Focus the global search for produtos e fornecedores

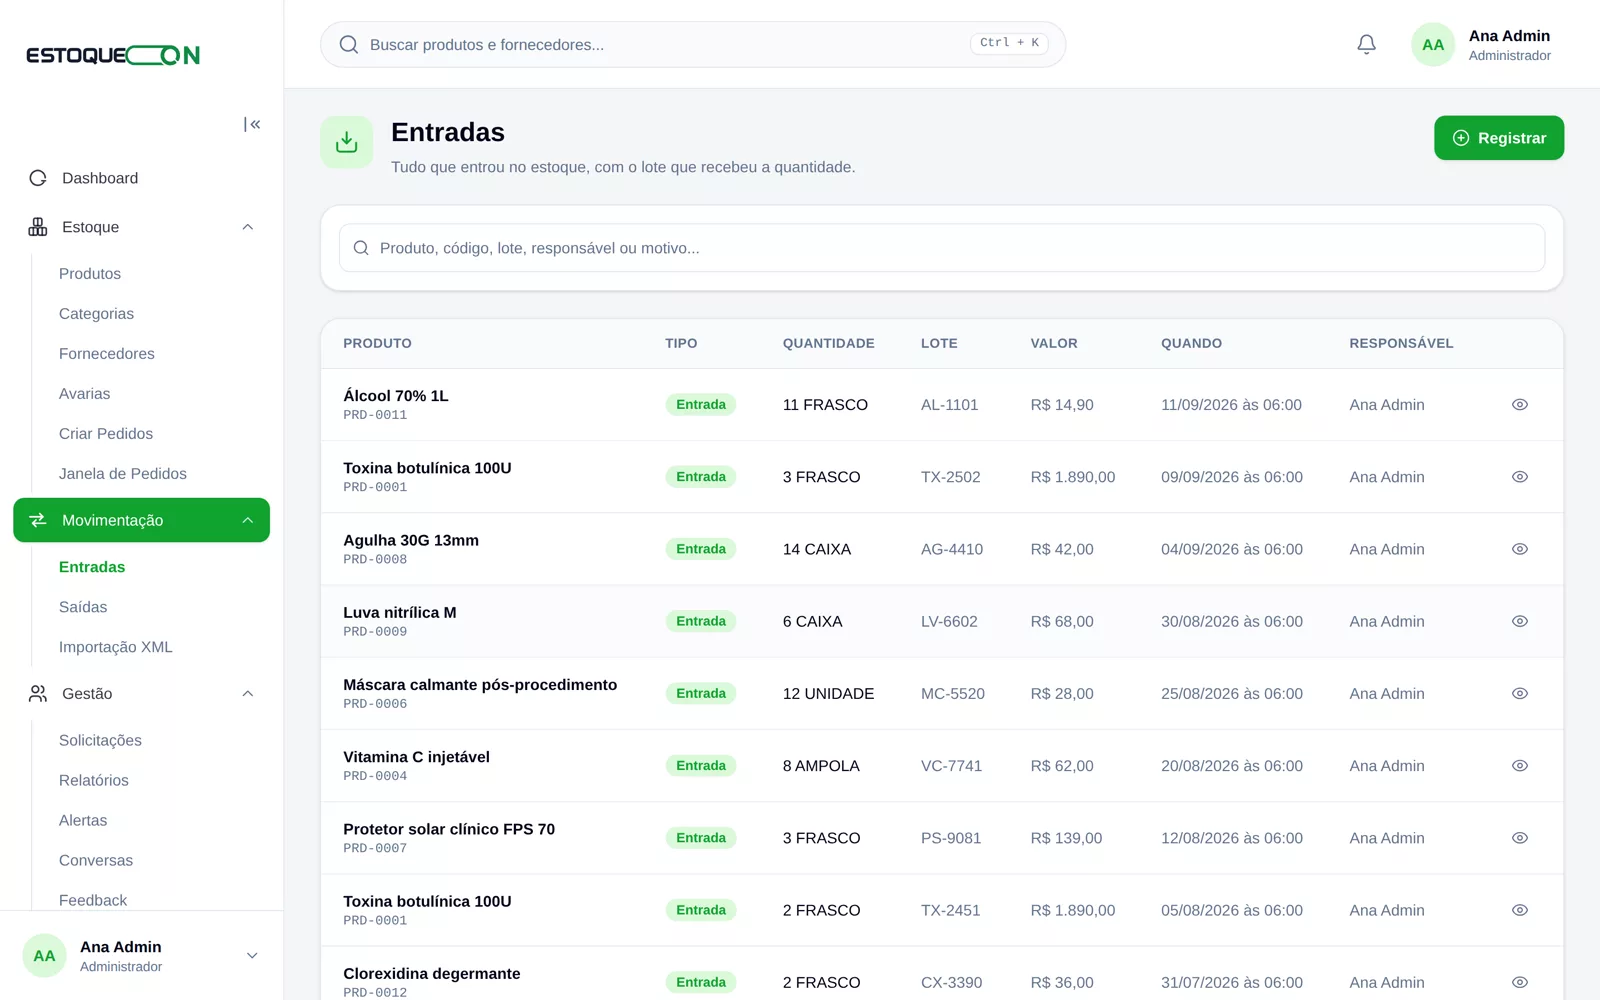pos(693,45)
